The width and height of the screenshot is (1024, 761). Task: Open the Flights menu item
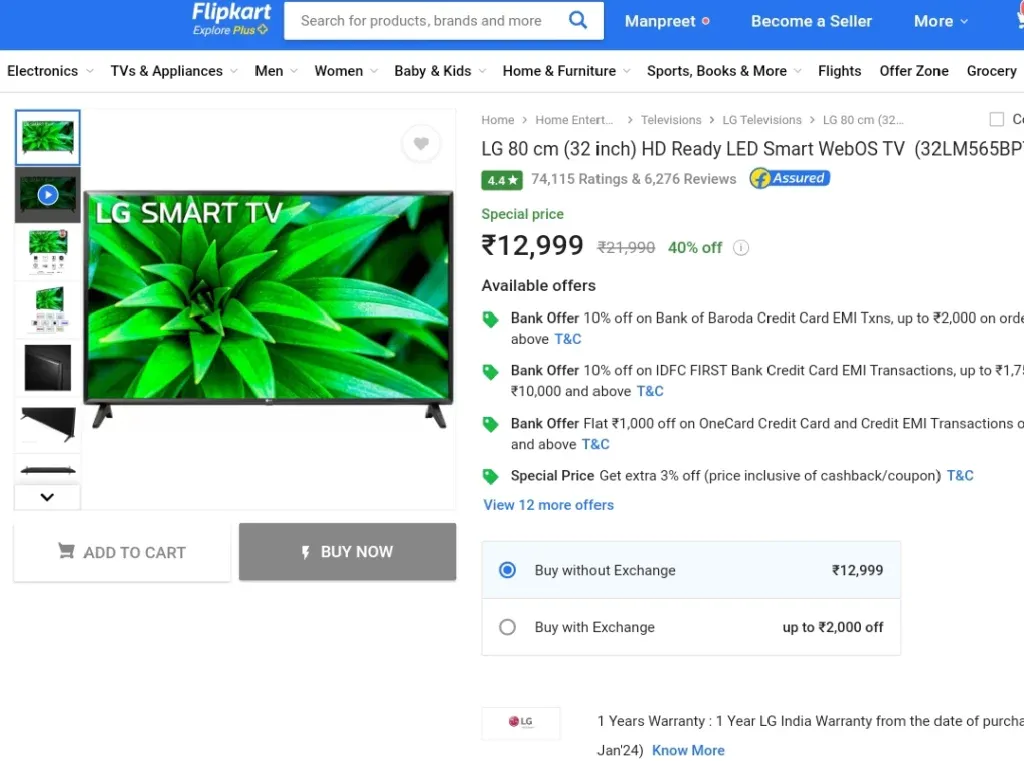(839, 71)
